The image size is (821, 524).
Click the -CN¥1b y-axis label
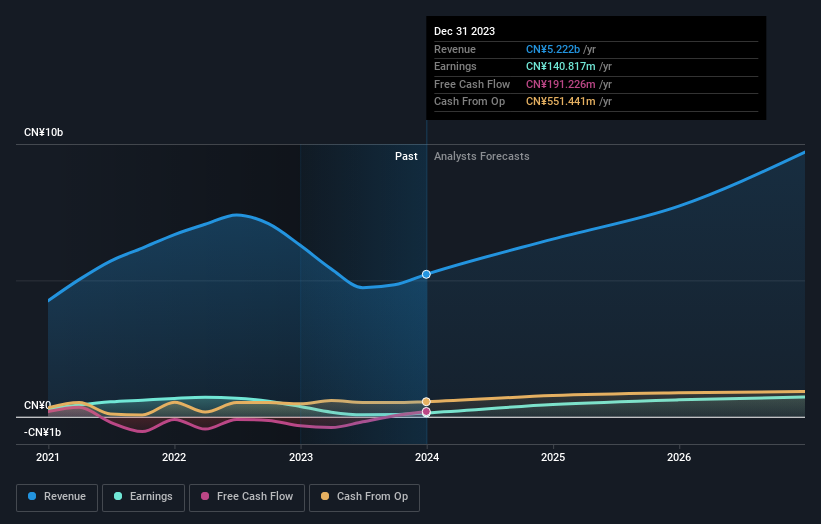click(42, 432)
